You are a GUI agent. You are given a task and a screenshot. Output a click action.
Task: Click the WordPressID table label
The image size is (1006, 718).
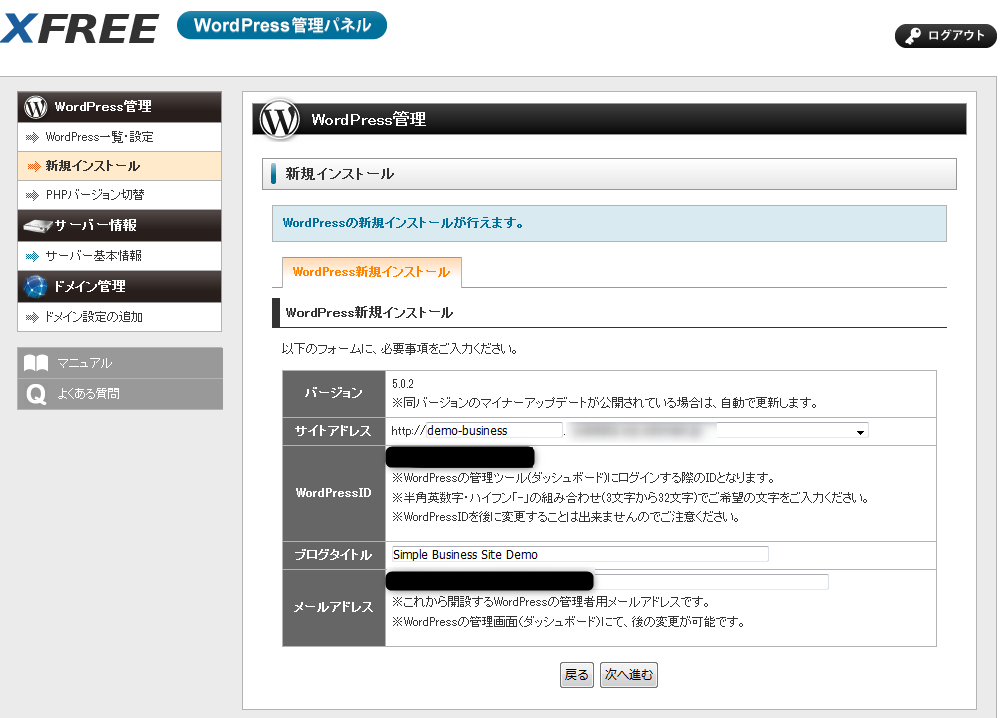click(x=334, y=493)
